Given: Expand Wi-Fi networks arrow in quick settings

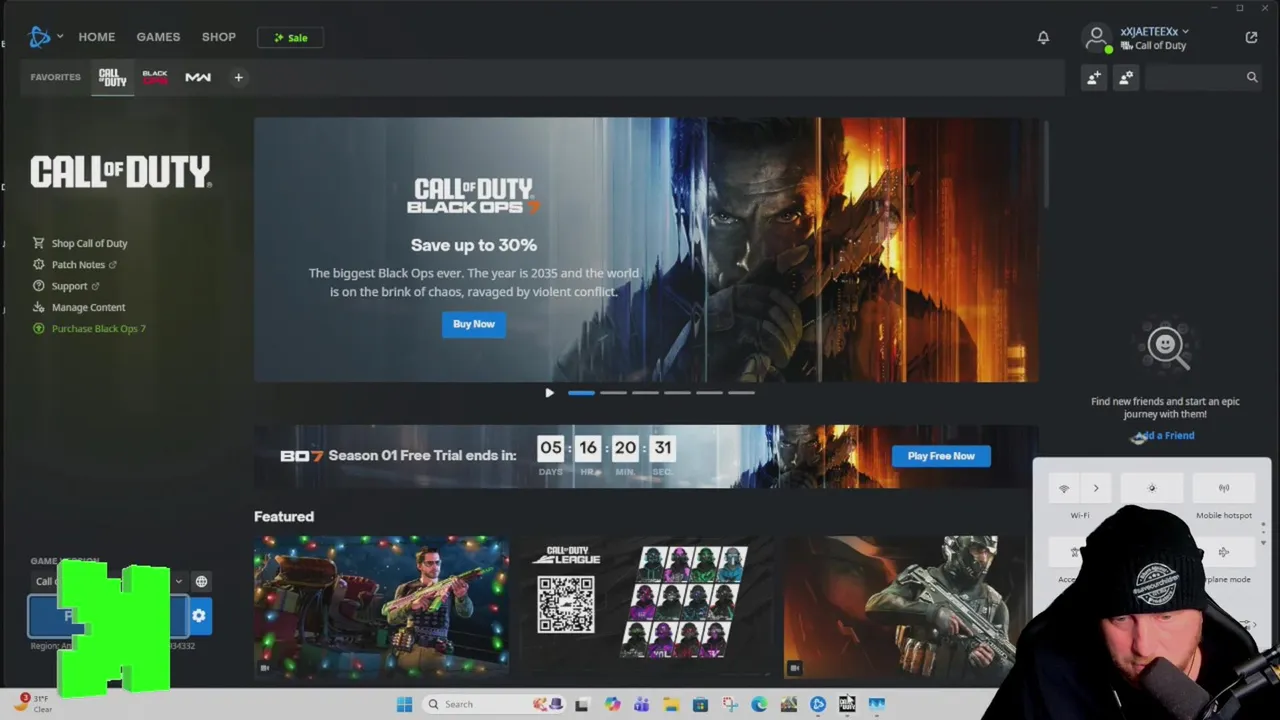Looking at the screenshot, I should click(x=1096, y=488).
